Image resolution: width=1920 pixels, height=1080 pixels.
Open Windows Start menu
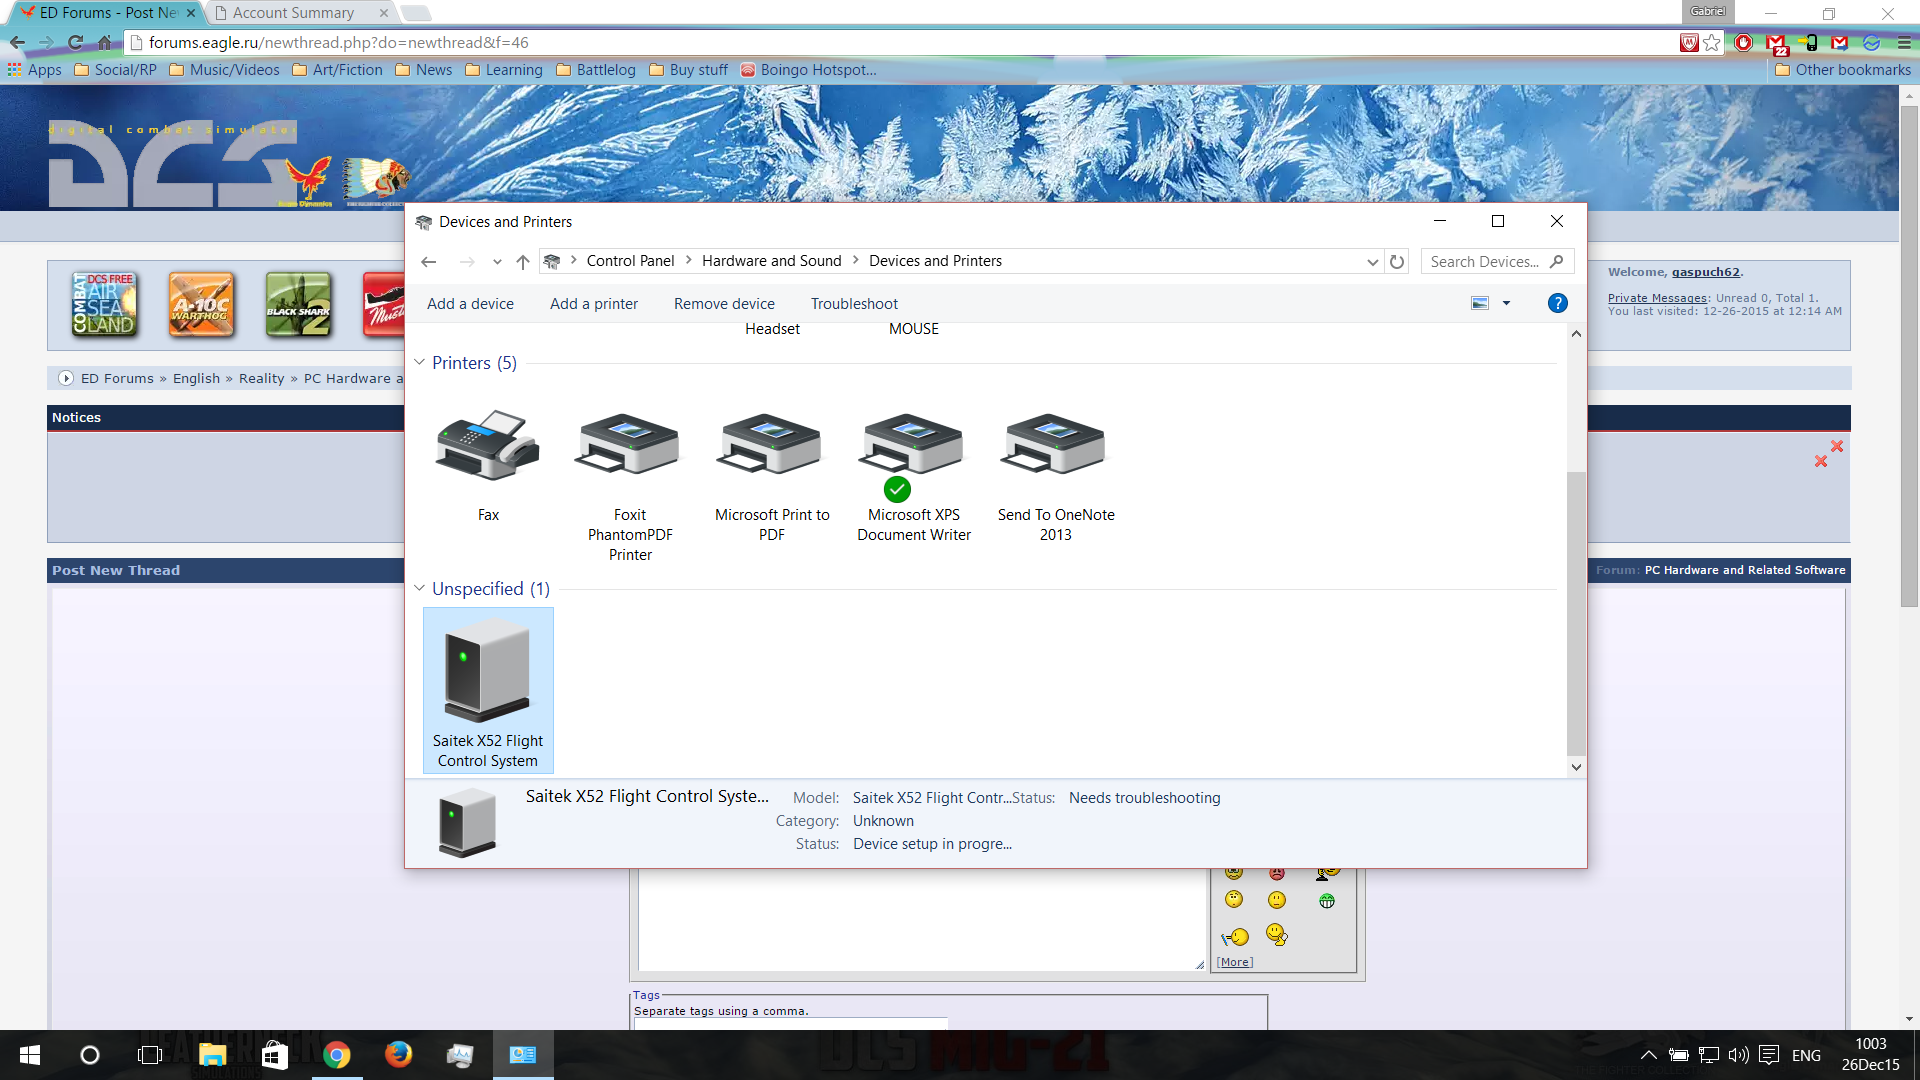[30, 1055]
